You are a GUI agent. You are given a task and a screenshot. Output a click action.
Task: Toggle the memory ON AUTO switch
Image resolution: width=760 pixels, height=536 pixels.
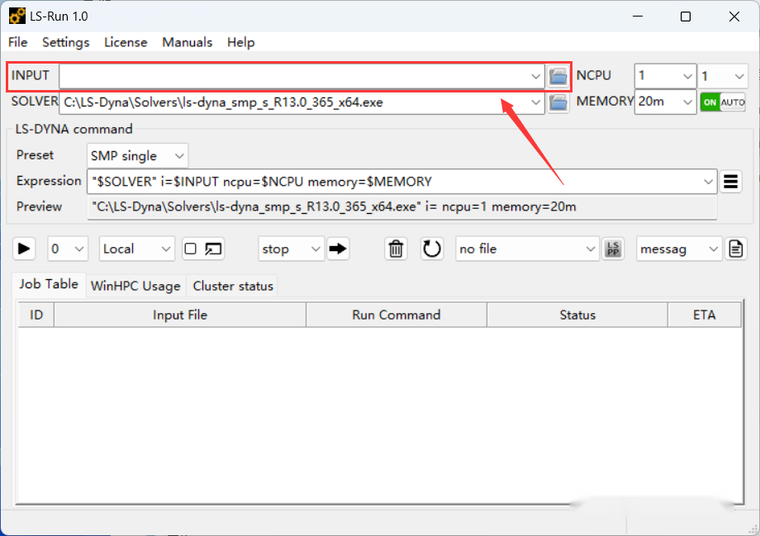coord(722,102)
